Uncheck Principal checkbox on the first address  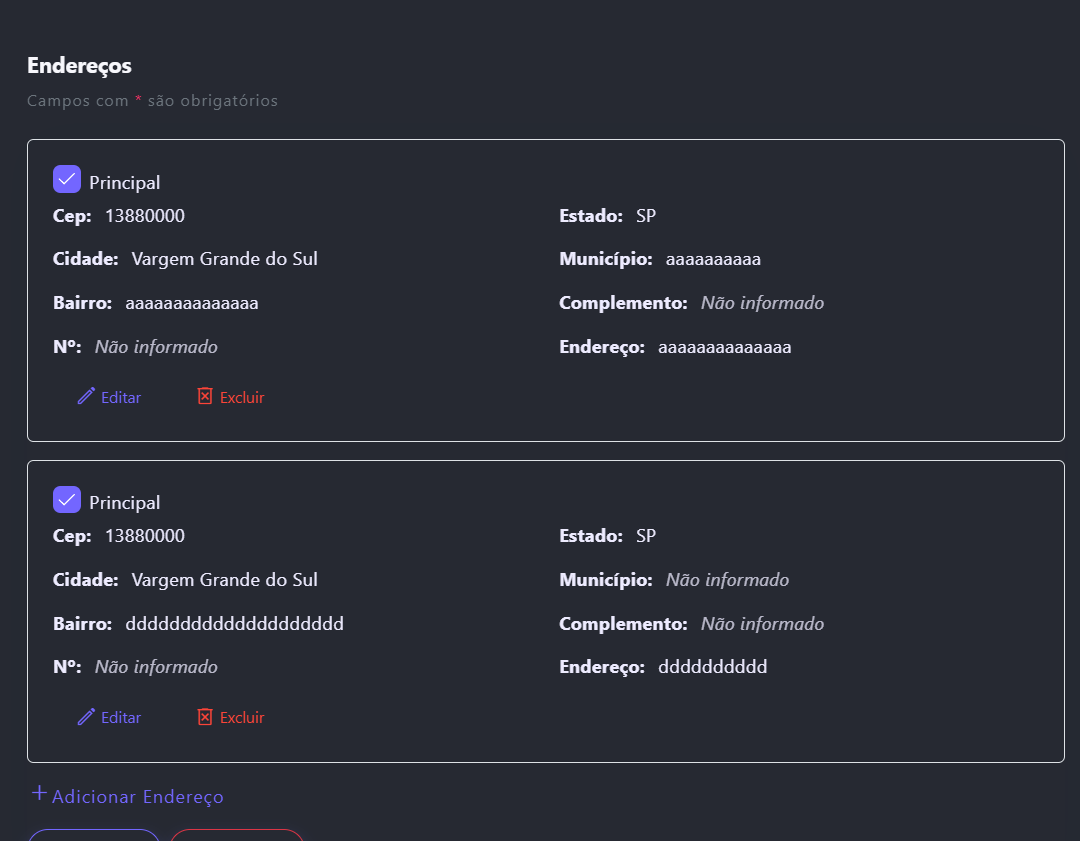click(x=67, y=180)
